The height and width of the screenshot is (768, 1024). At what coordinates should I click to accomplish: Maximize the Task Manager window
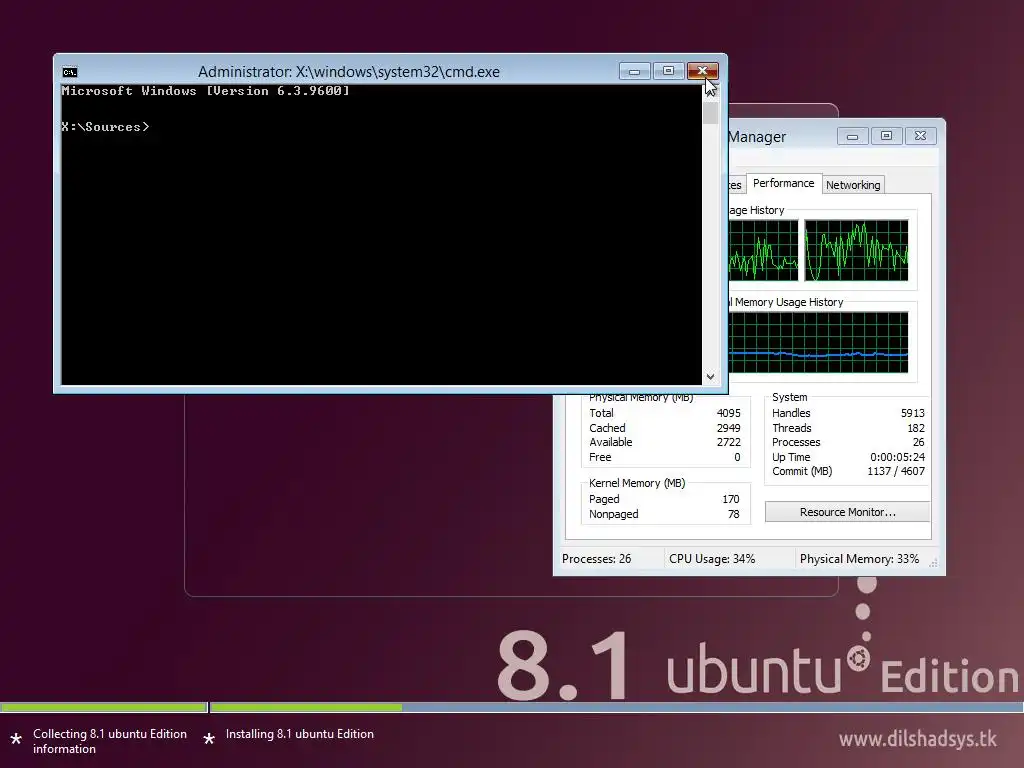[x=886, y=136]
